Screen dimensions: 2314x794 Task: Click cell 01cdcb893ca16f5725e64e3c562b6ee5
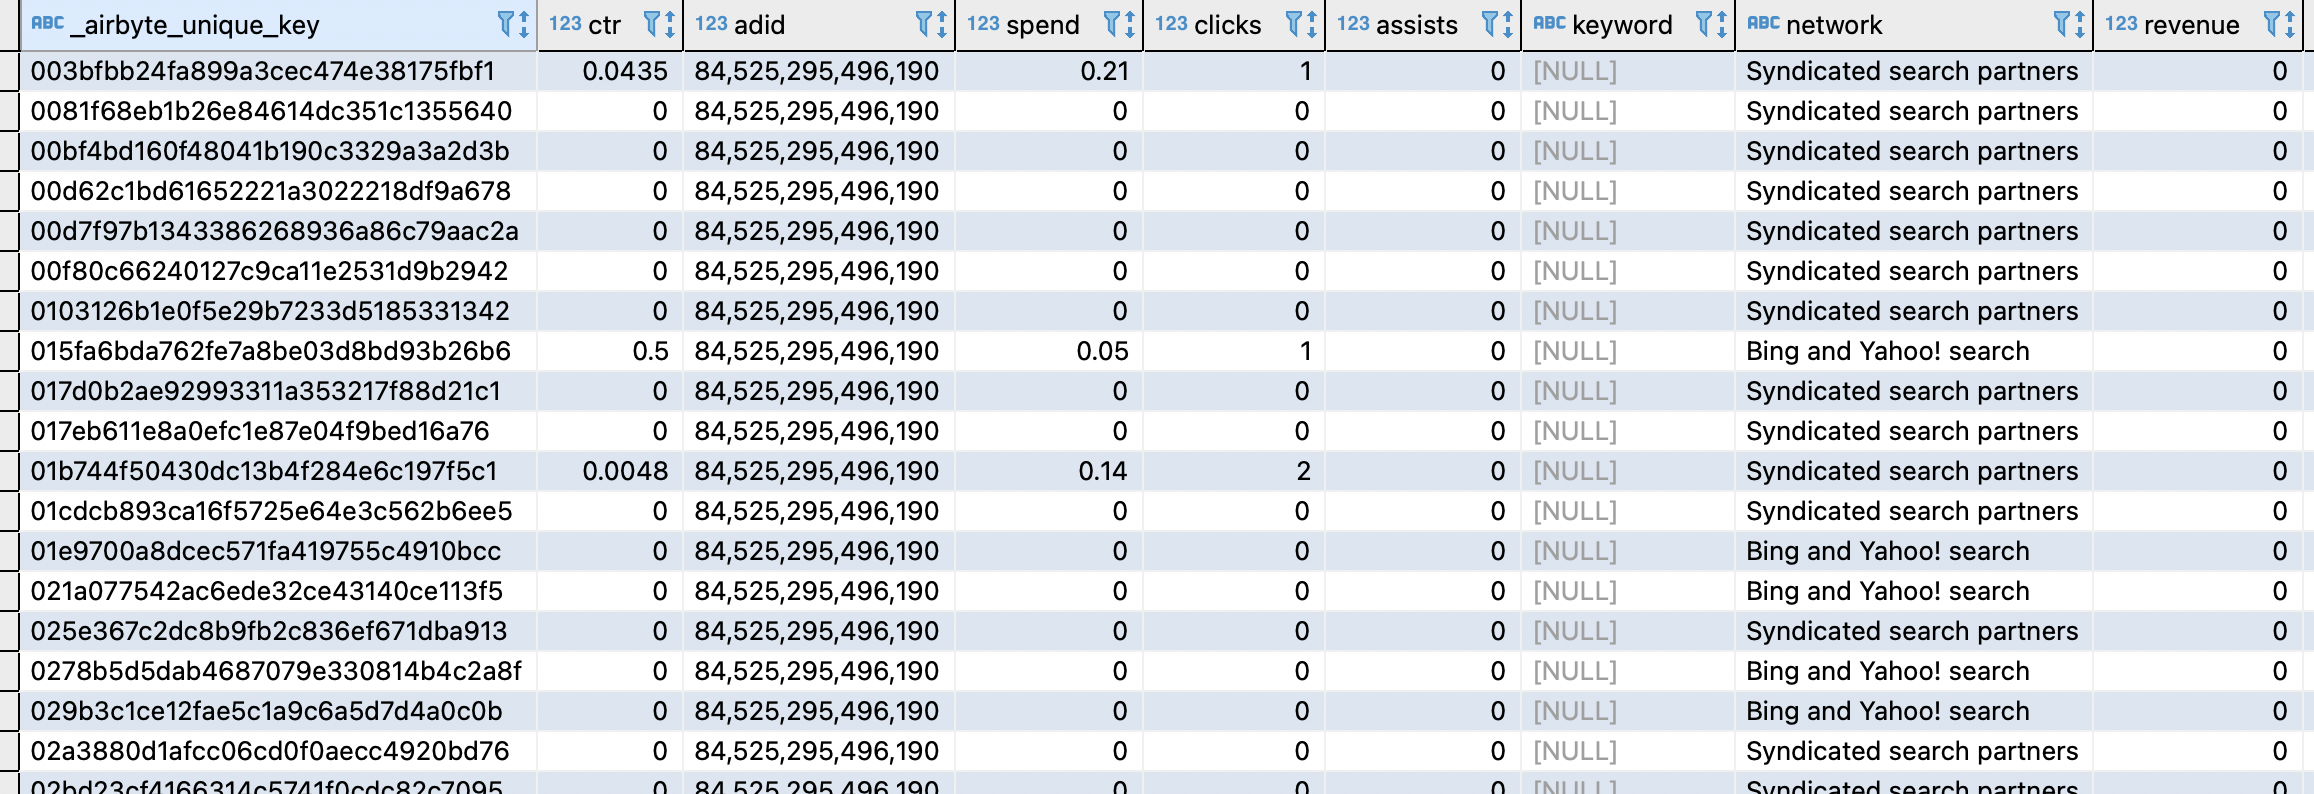[x=278, y=511]
